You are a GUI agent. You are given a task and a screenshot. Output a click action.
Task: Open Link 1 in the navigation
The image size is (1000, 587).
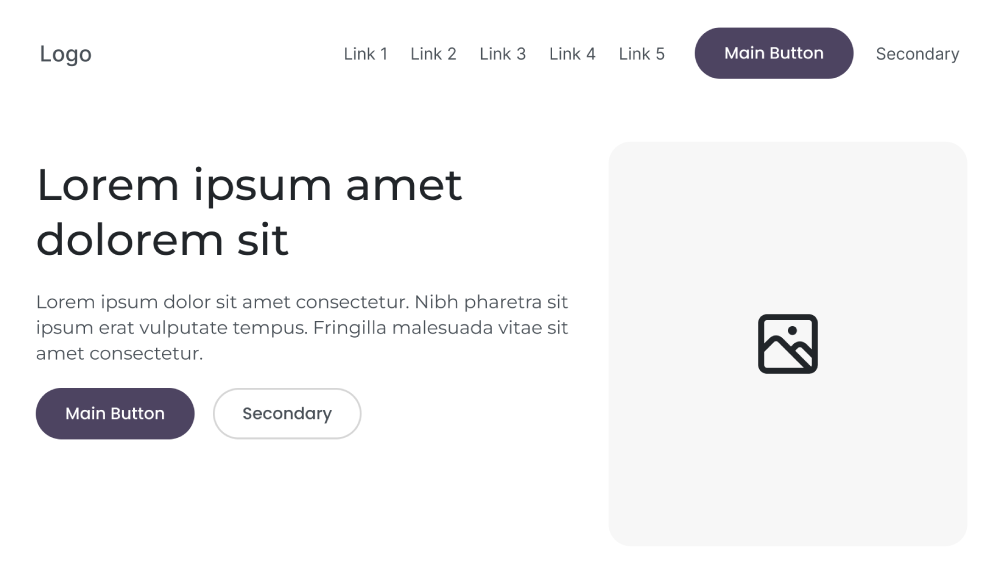click(365, 54)
